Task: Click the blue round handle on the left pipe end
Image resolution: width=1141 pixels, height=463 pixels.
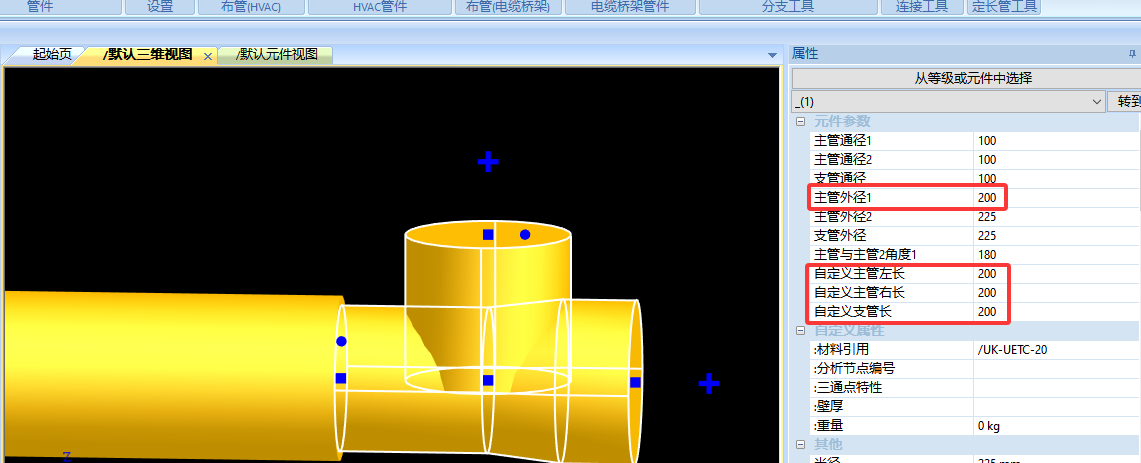Action: point(341,342)
